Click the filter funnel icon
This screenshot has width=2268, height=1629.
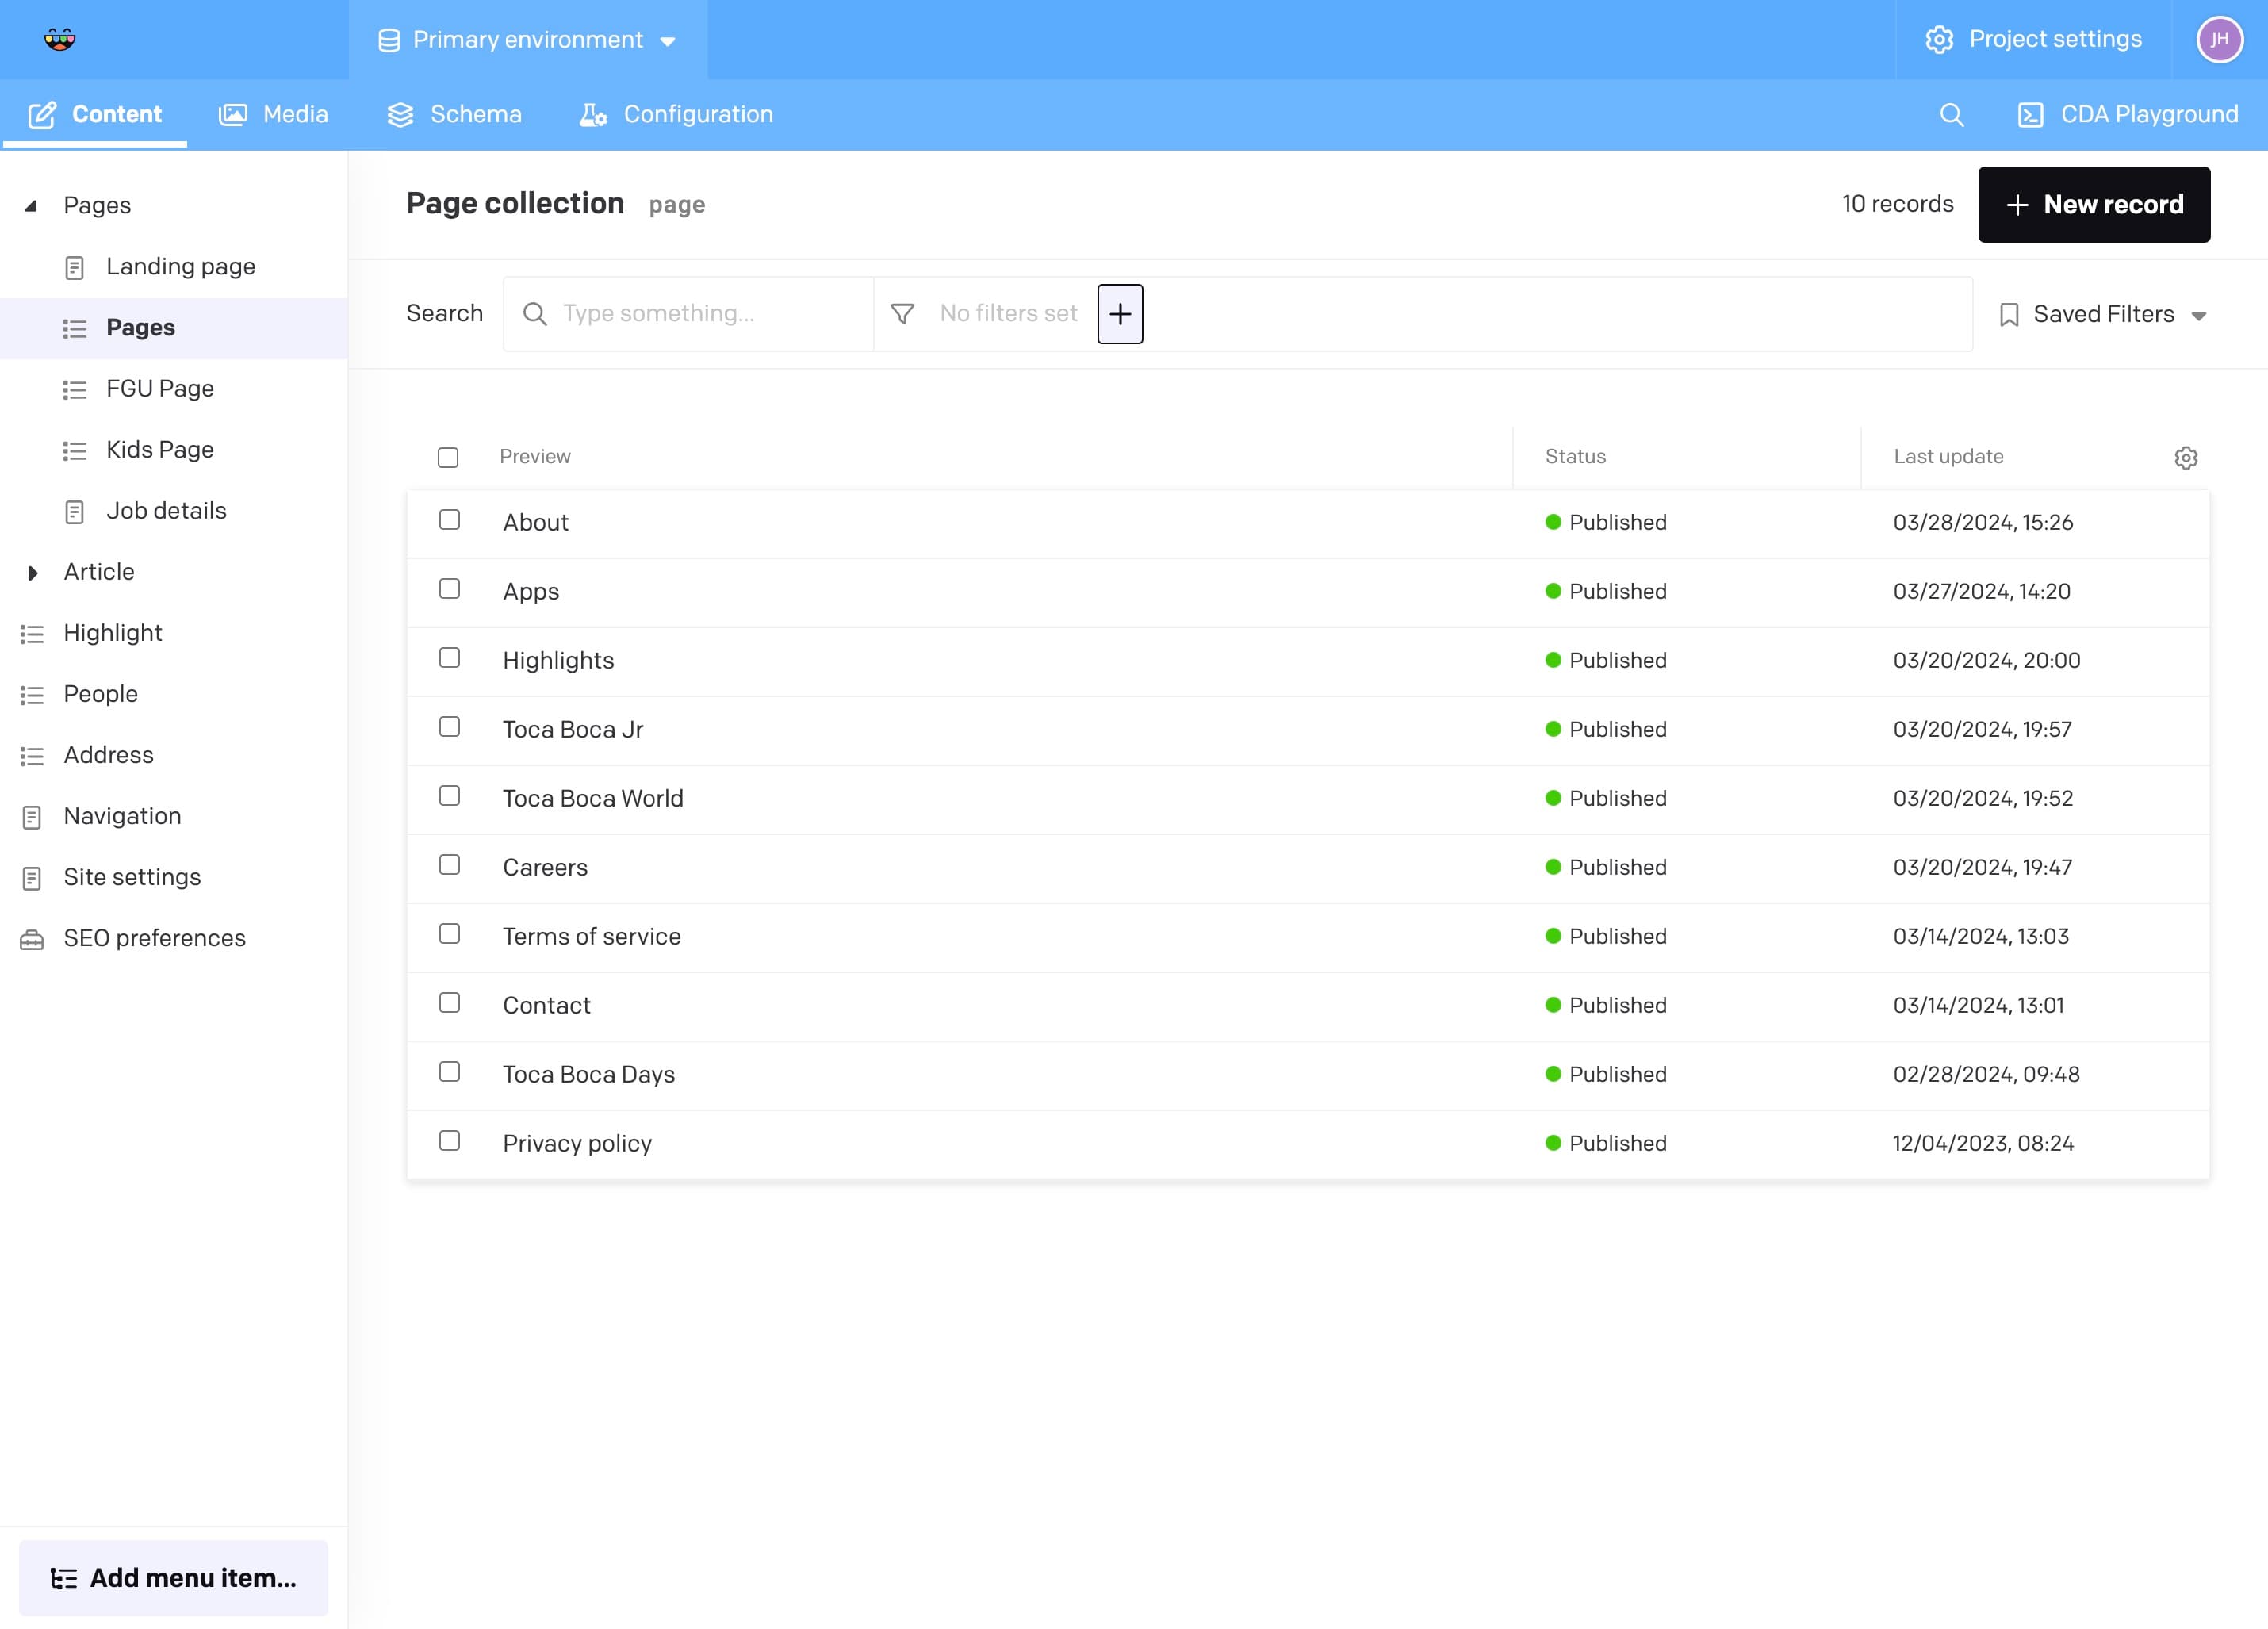pyautogui.click(x=902, y=314)
